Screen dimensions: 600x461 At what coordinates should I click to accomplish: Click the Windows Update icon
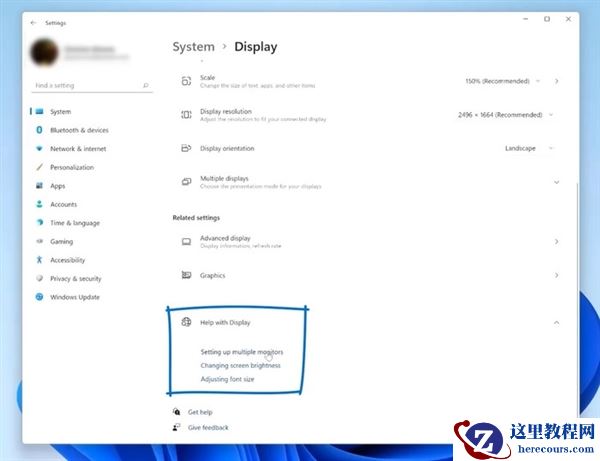coord(39,297)
